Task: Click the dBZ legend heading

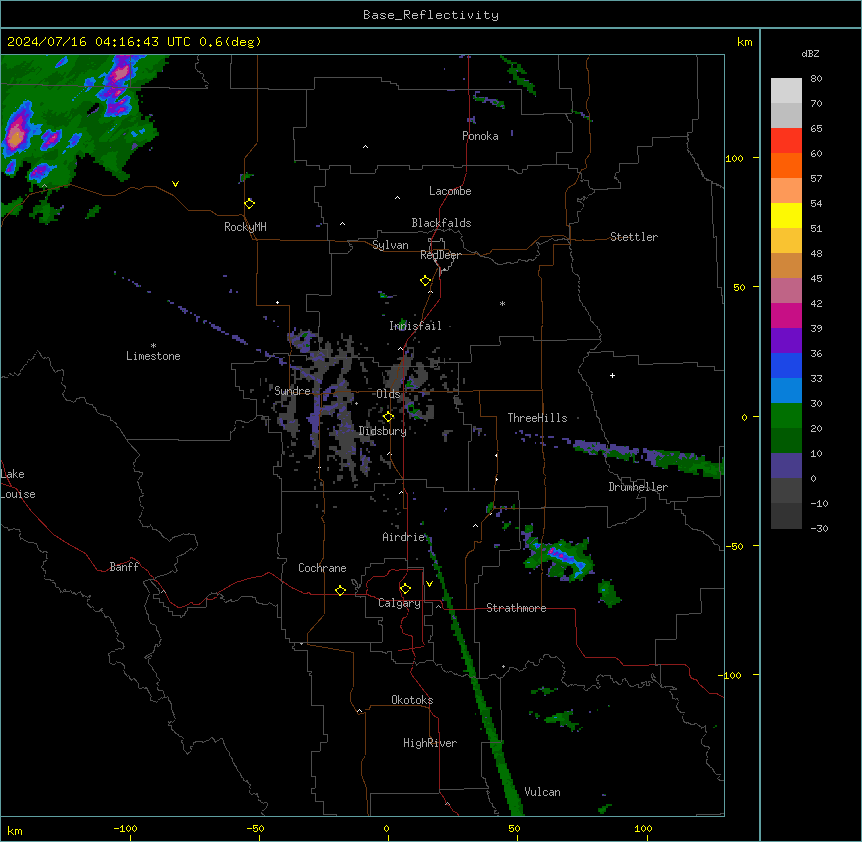Action: [x=810, y=53]
